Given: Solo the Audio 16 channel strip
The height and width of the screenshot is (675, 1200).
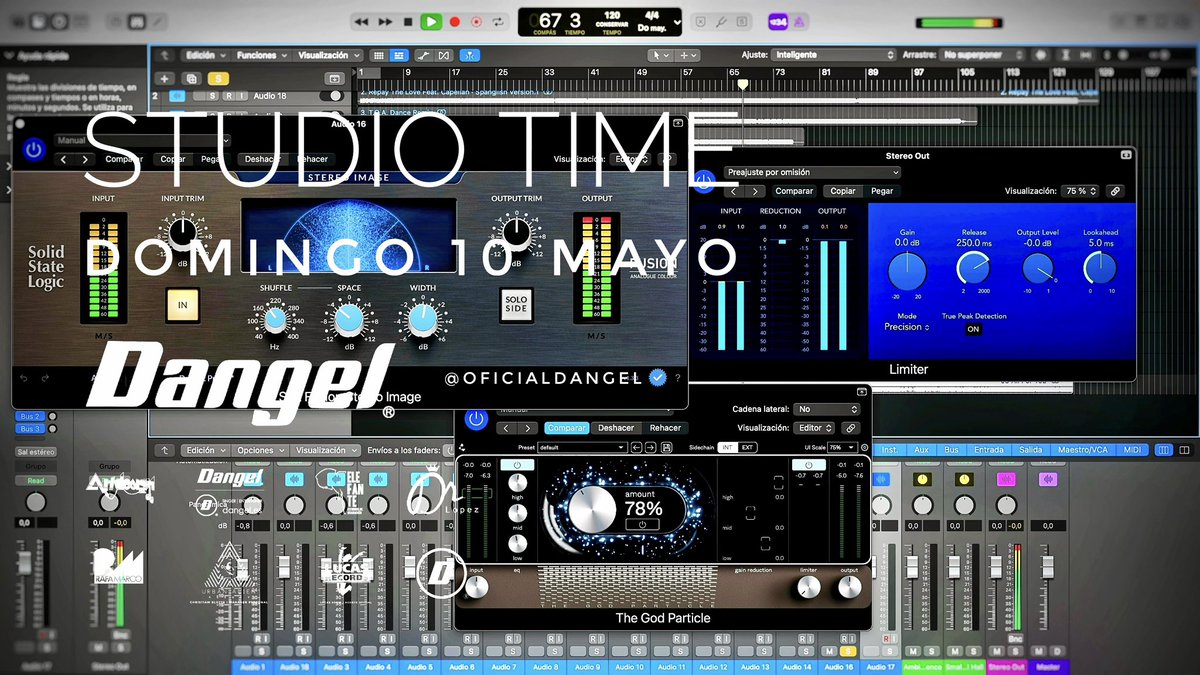Looking at the screenshot, I should 850,651.
